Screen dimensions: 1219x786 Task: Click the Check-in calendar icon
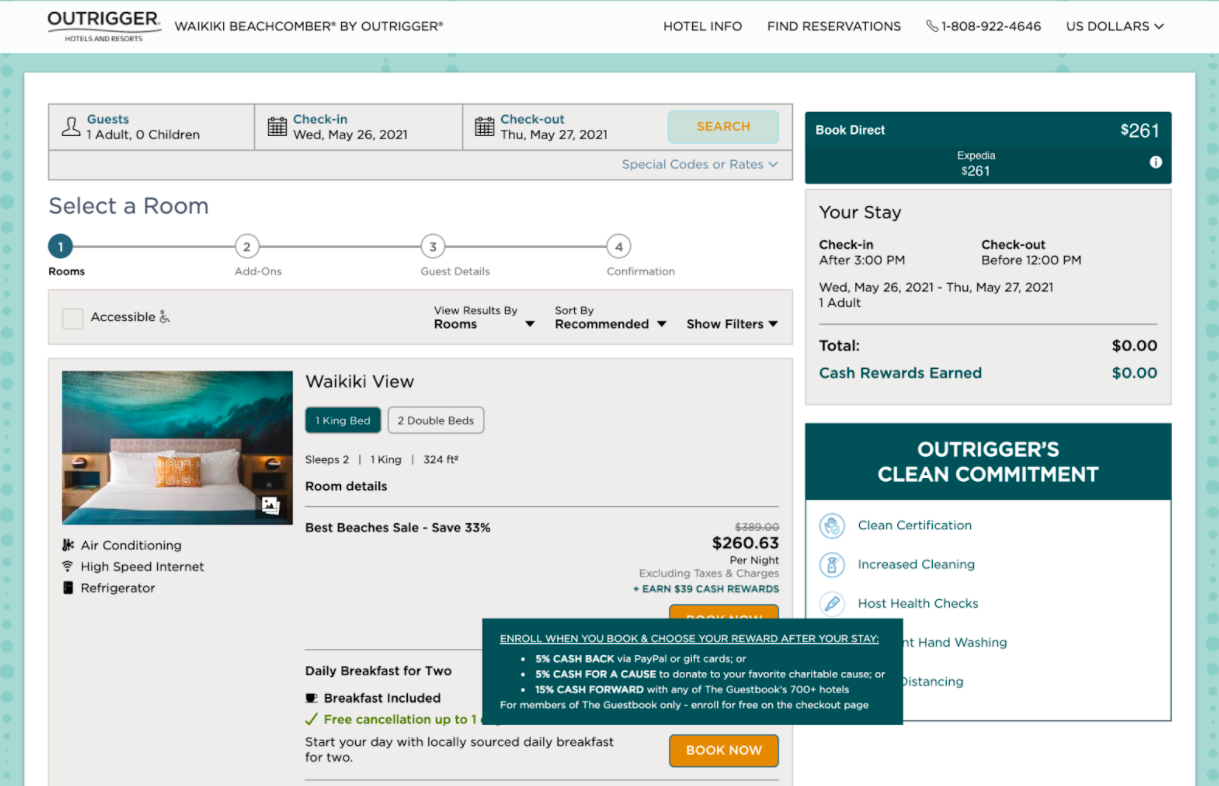(277, 127)
